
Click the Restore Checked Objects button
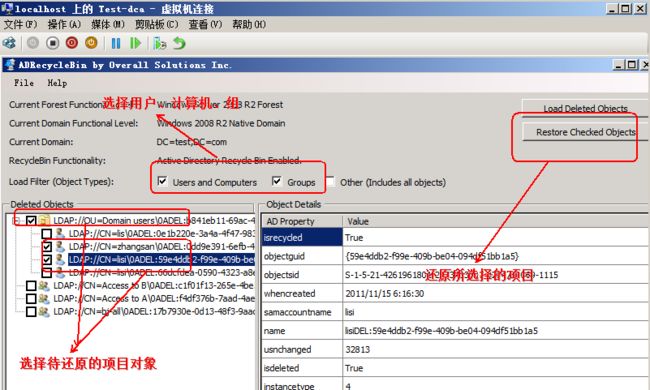click(x=585, y=132)
